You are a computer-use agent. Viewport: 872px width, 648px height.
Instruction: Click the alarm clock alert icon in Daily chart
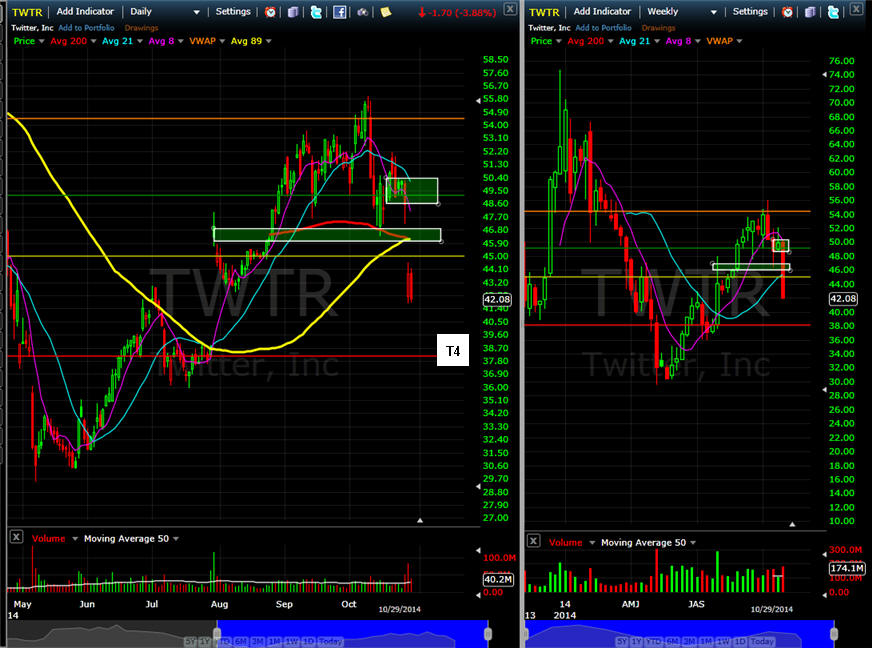(x=271, y=12)
